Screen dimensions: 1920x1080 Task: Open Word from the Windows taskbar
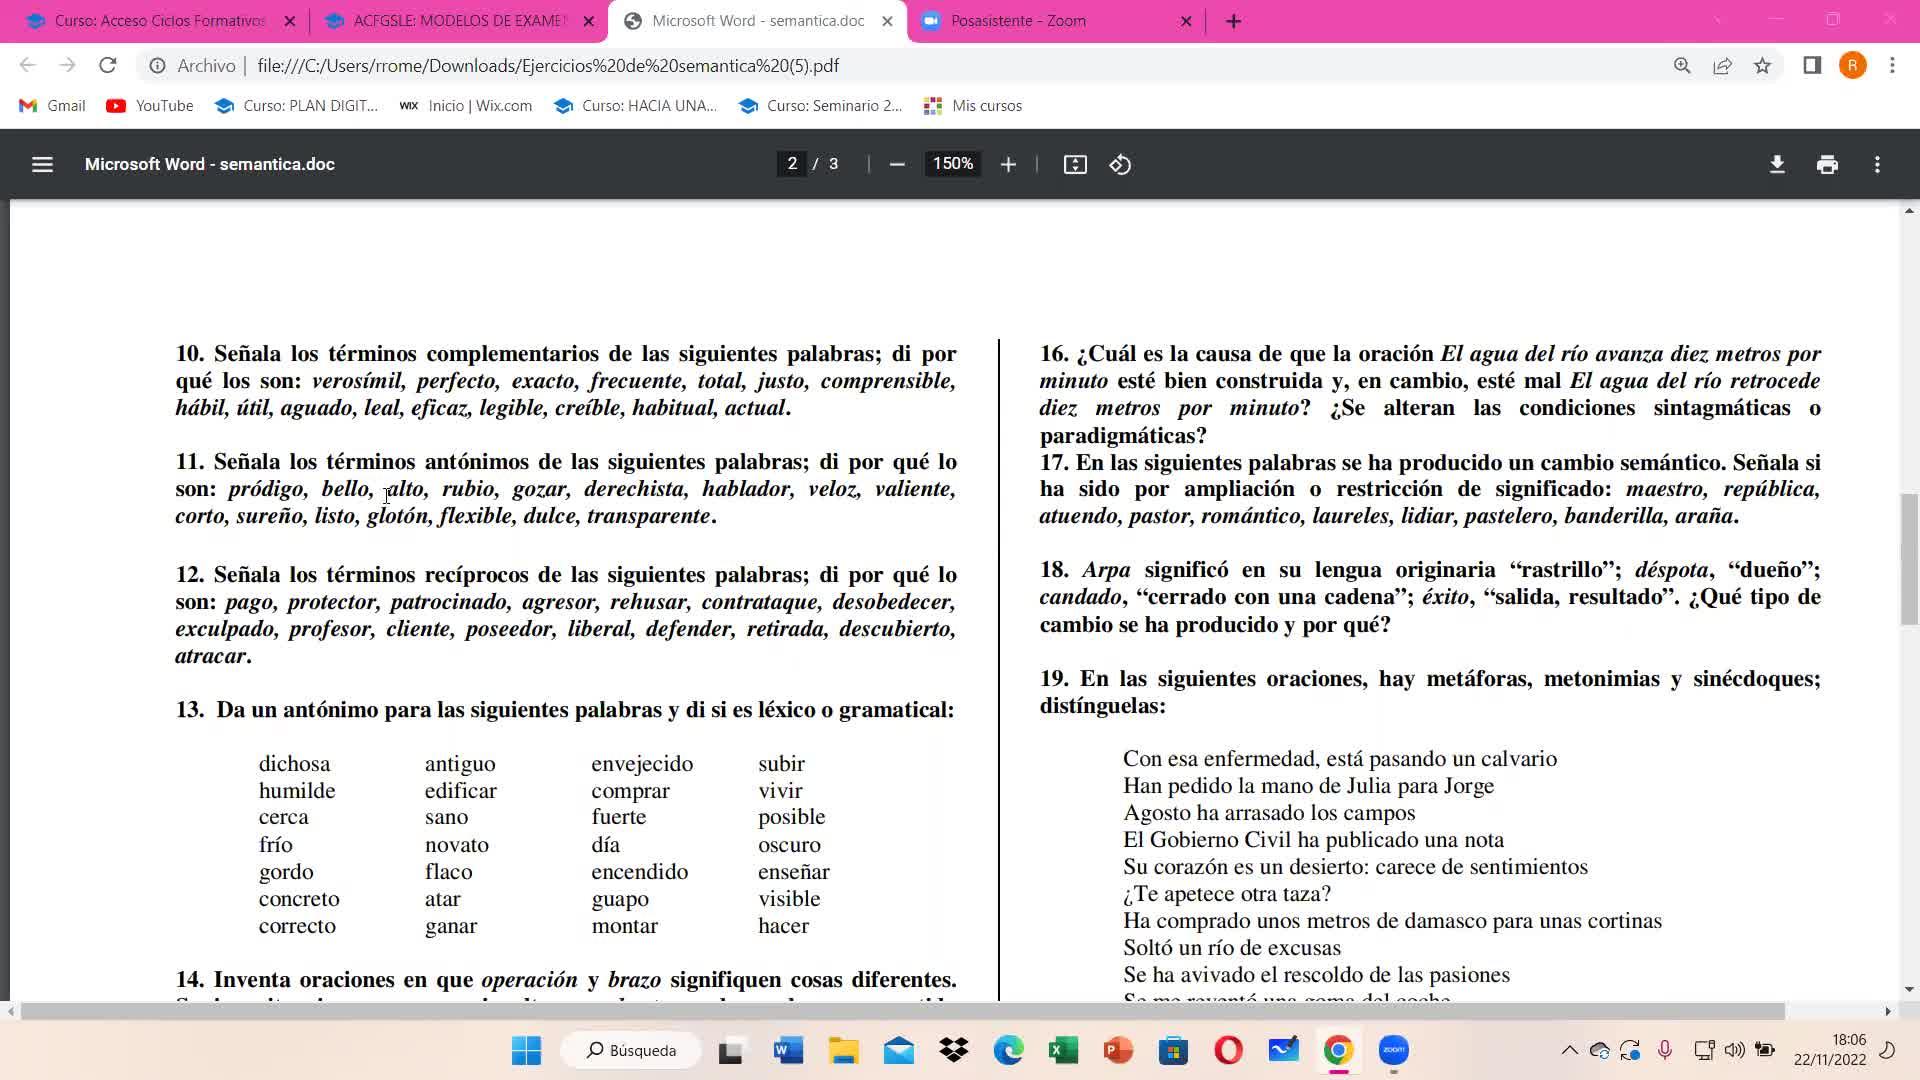pyautogui.click(x=788, y=1050)
